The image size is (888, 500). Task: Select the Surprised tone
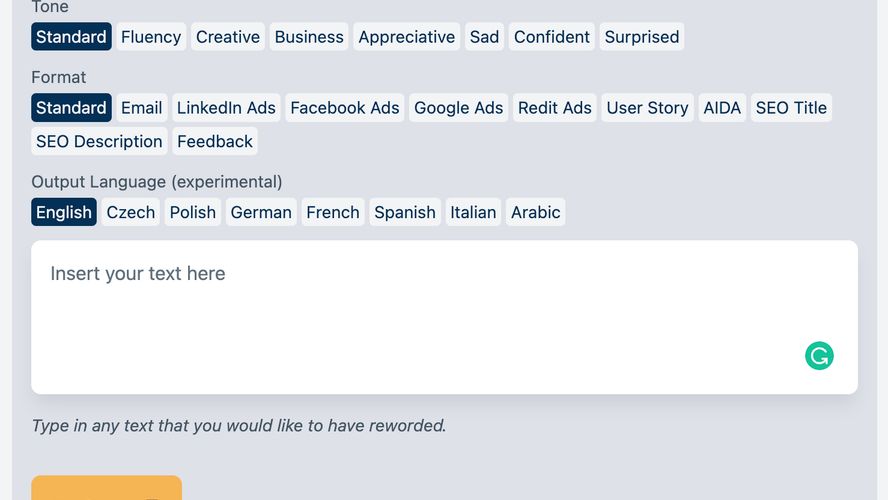tap(642, 37)
